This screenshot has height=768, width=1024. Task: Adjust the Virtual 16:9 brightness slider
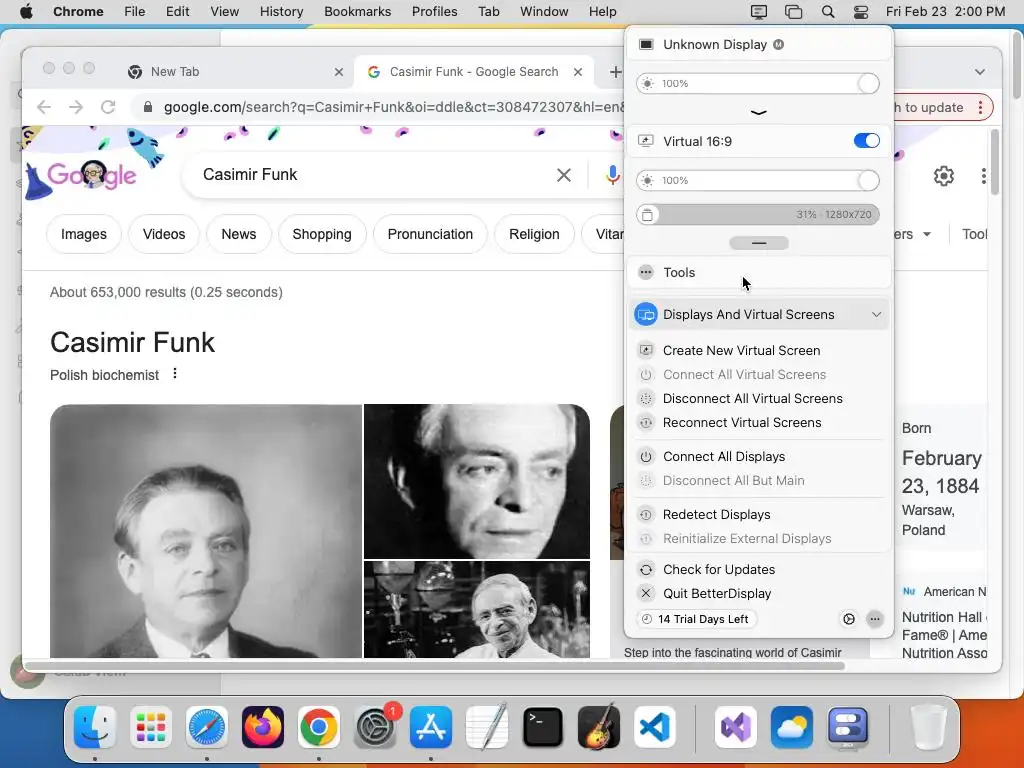(758, 180)
